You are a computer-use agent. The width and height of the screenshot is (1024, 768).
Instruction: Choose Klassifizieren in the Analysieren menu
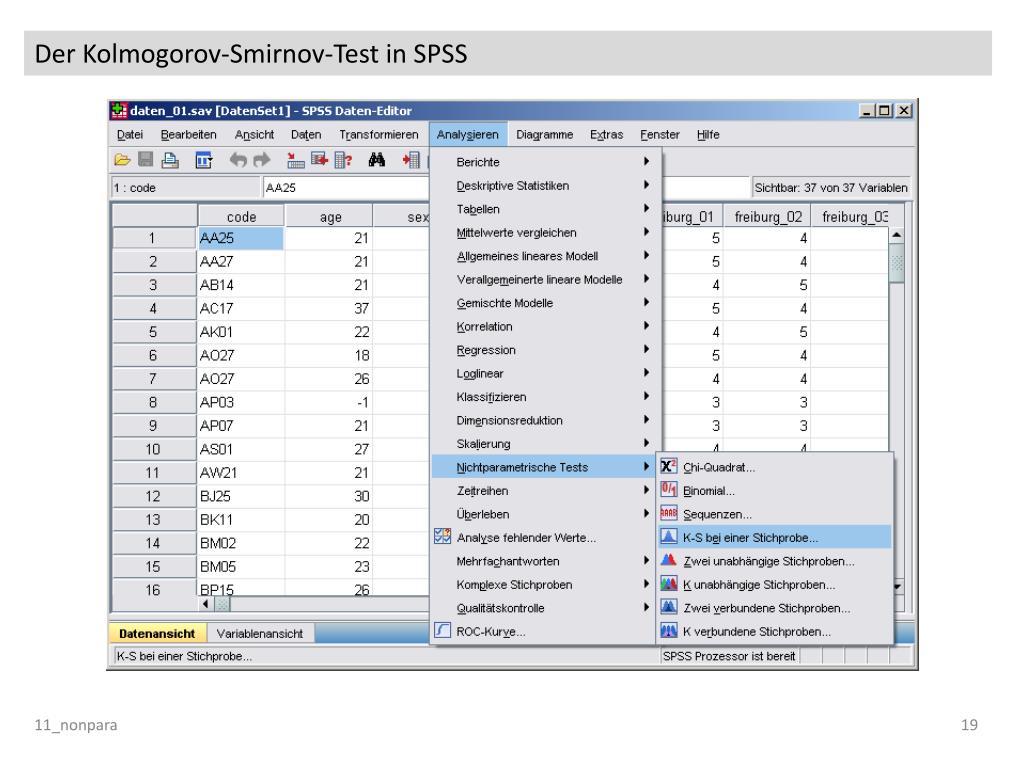[545, 397]
